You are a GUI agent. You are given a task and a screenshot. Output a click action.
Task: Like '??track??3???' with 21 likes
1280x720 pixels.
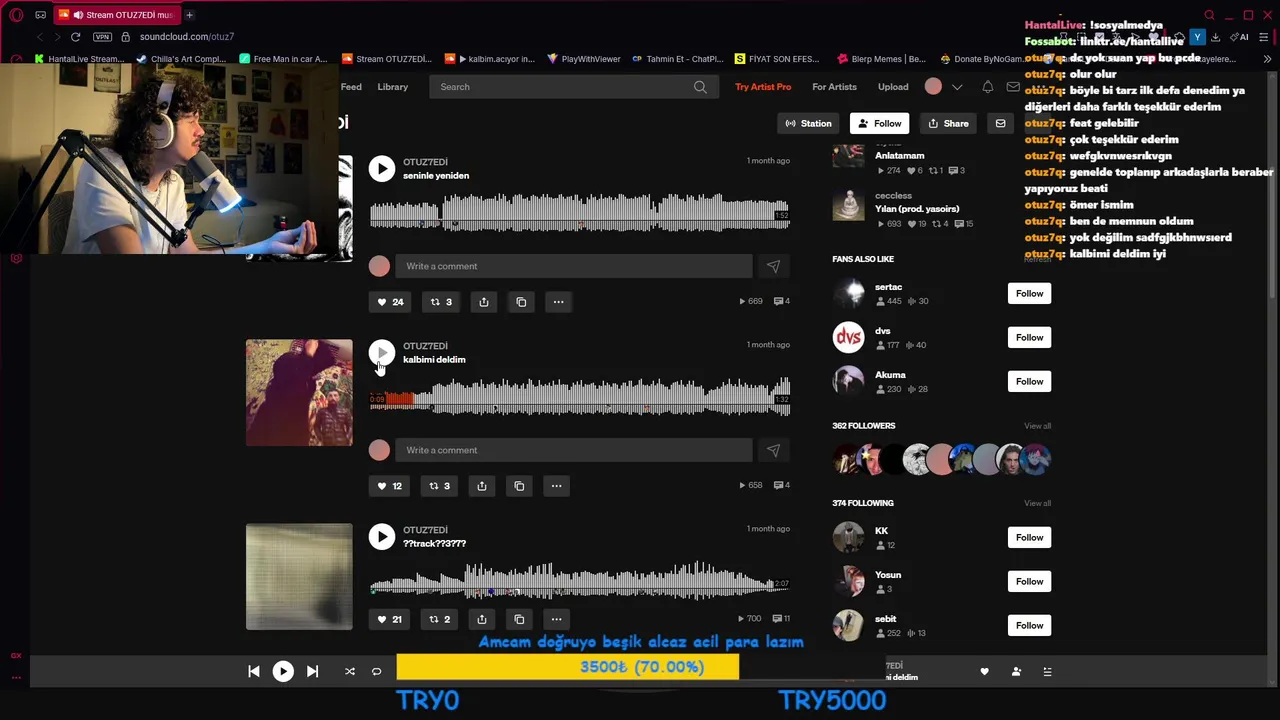point(389,619)
